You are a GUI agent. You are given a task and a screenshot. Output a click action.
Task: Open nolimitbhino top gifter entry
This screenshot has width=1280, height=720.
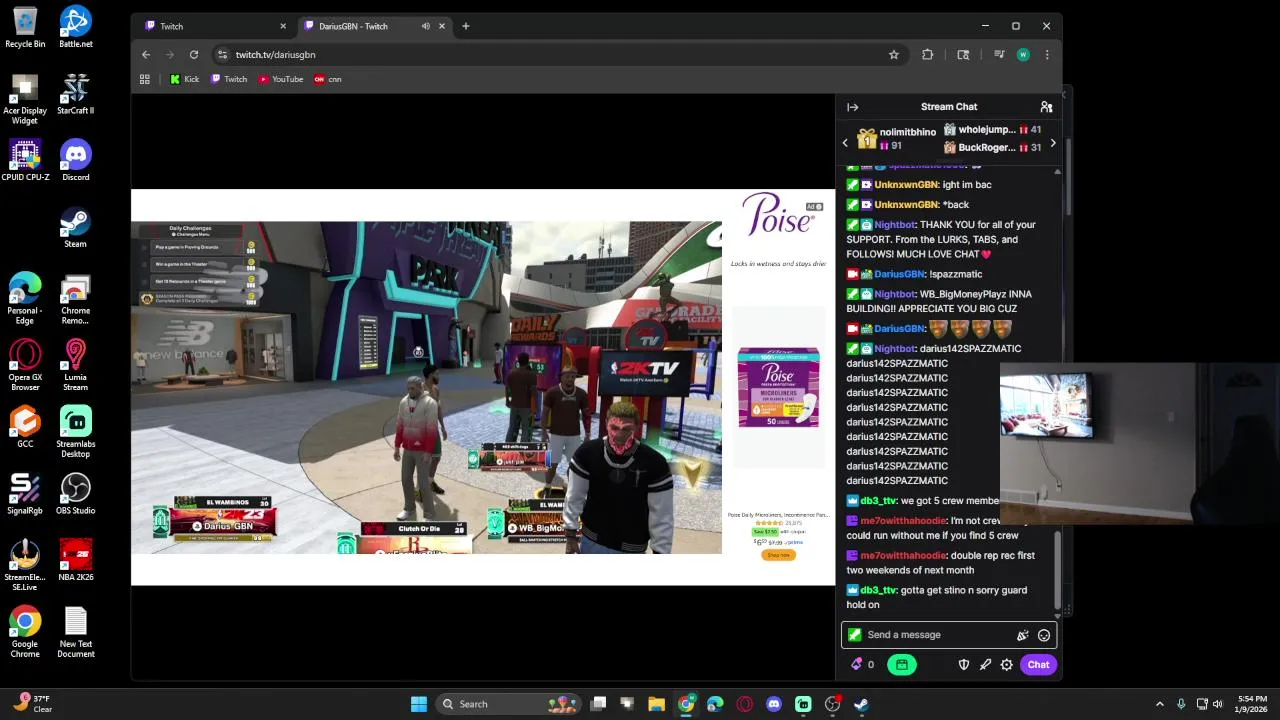click(x=897, y=139)
